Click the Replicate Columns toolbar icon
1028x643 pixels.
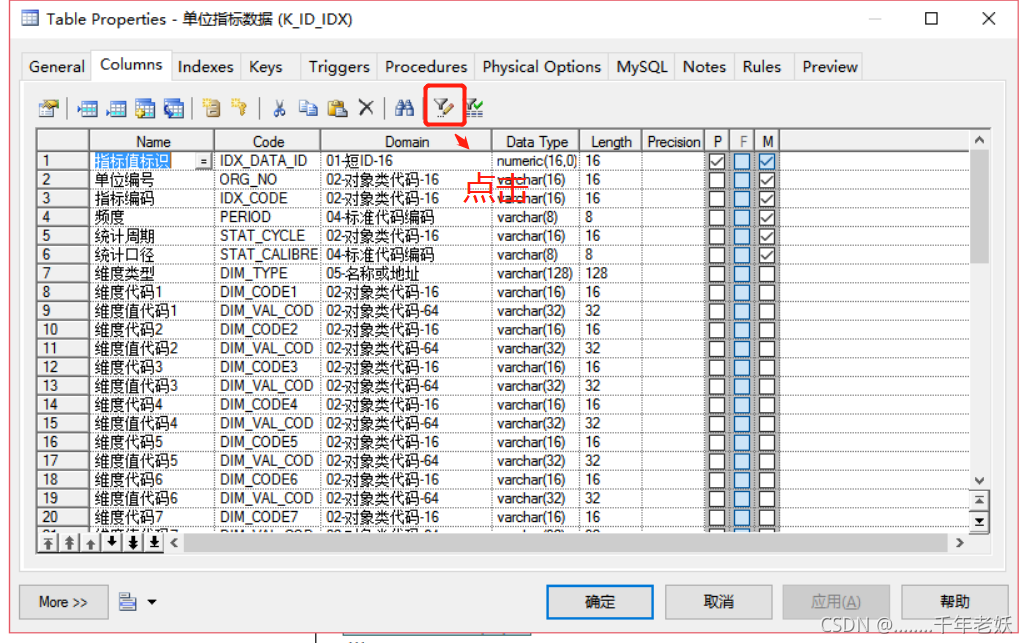click(x=174, y=108)
